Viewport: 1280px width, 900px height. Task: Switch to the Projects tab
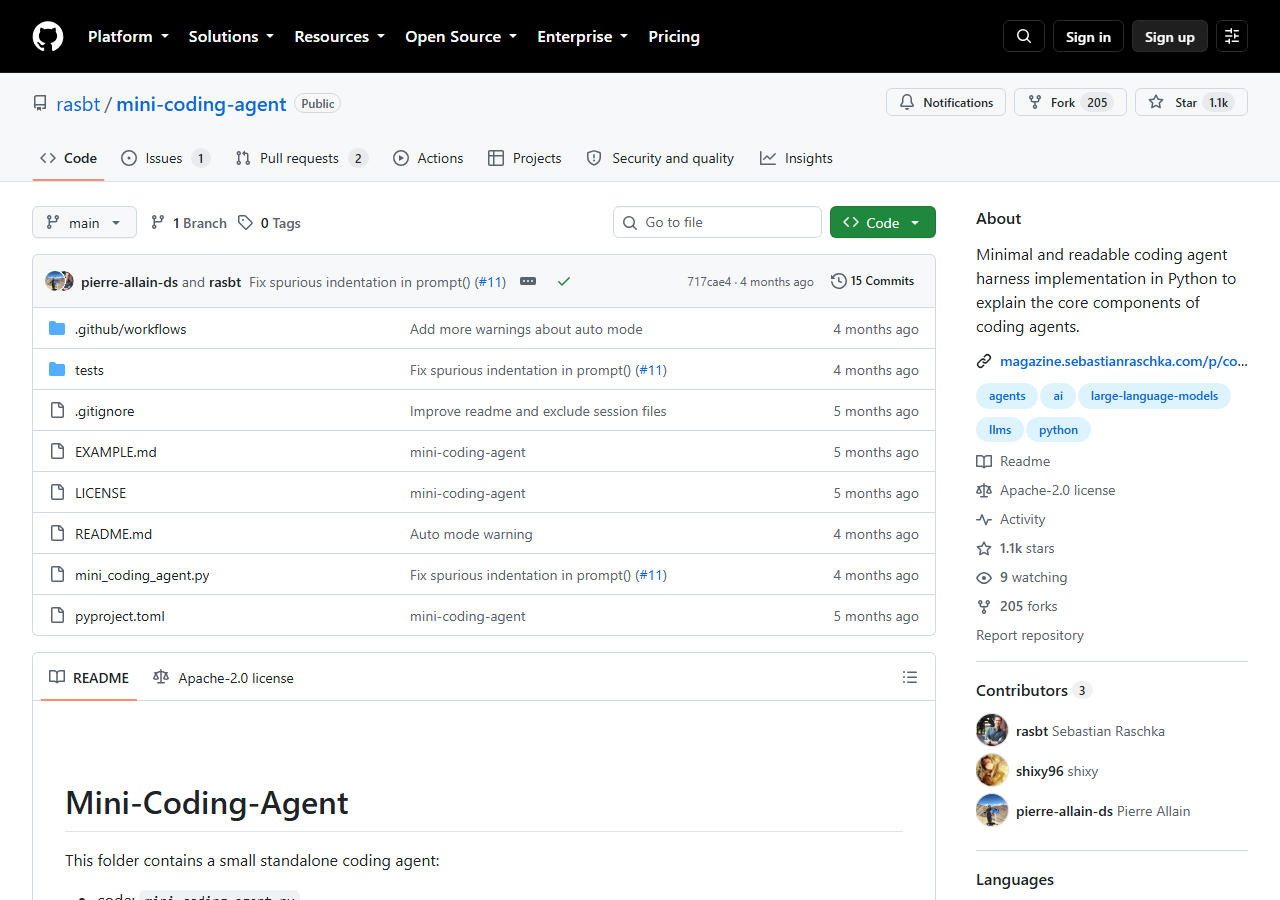[525, 158]
